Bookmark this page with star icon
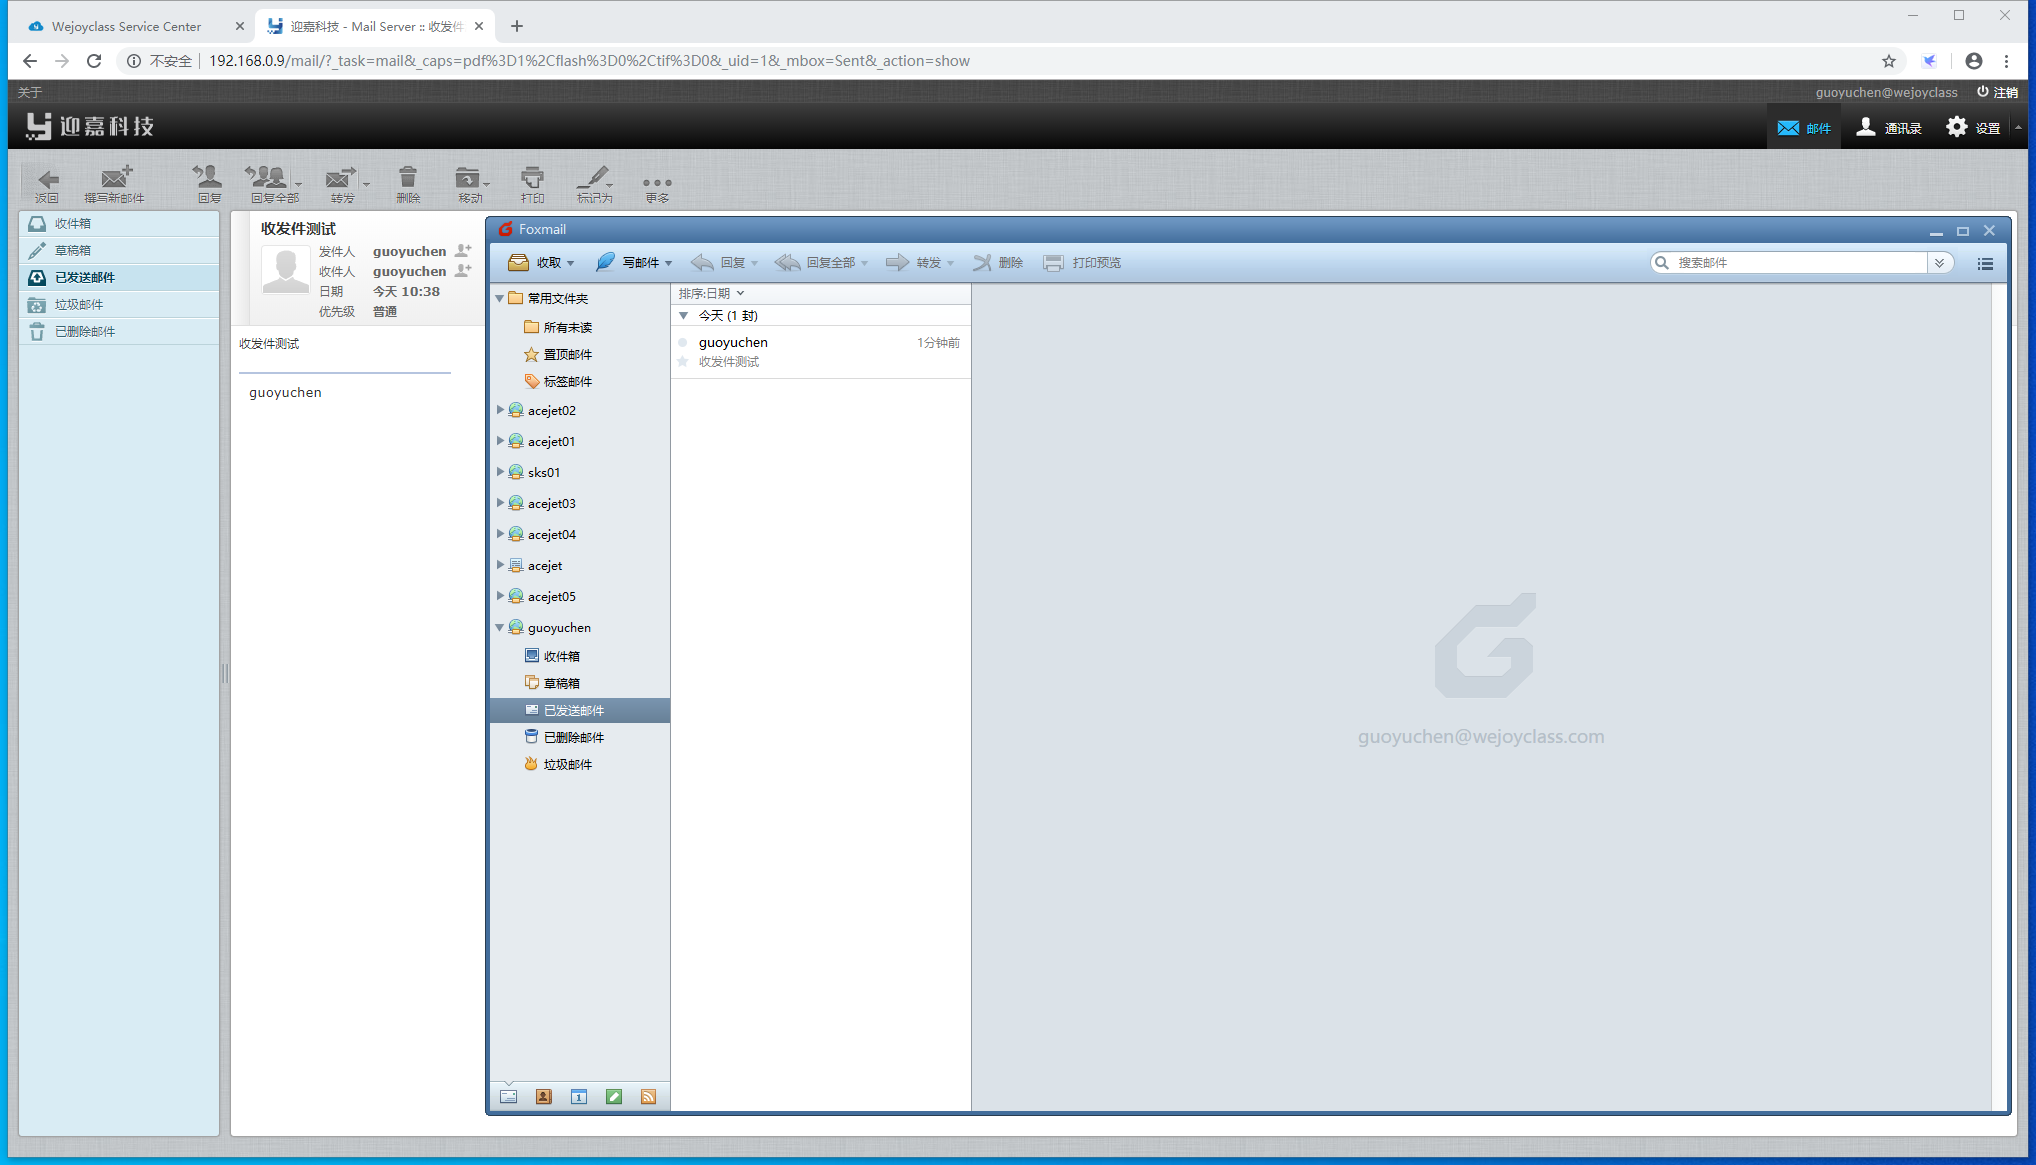The width and height of the screenshot is (2036, 1165). 1888,61
